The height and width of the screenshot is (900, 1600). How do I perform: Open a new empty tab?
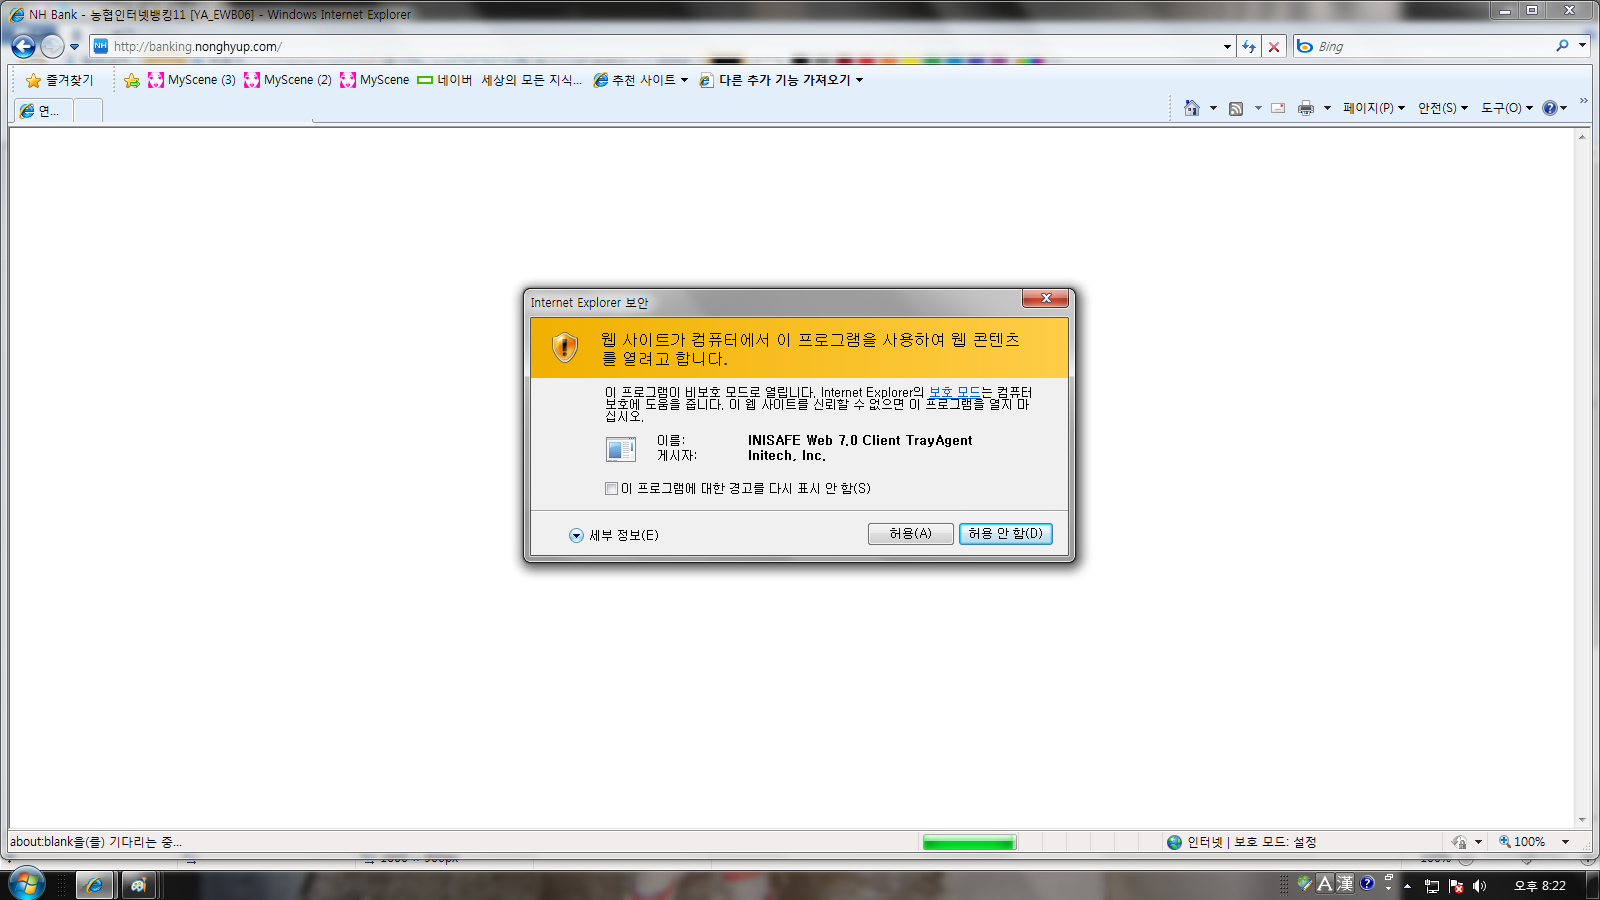88,111
